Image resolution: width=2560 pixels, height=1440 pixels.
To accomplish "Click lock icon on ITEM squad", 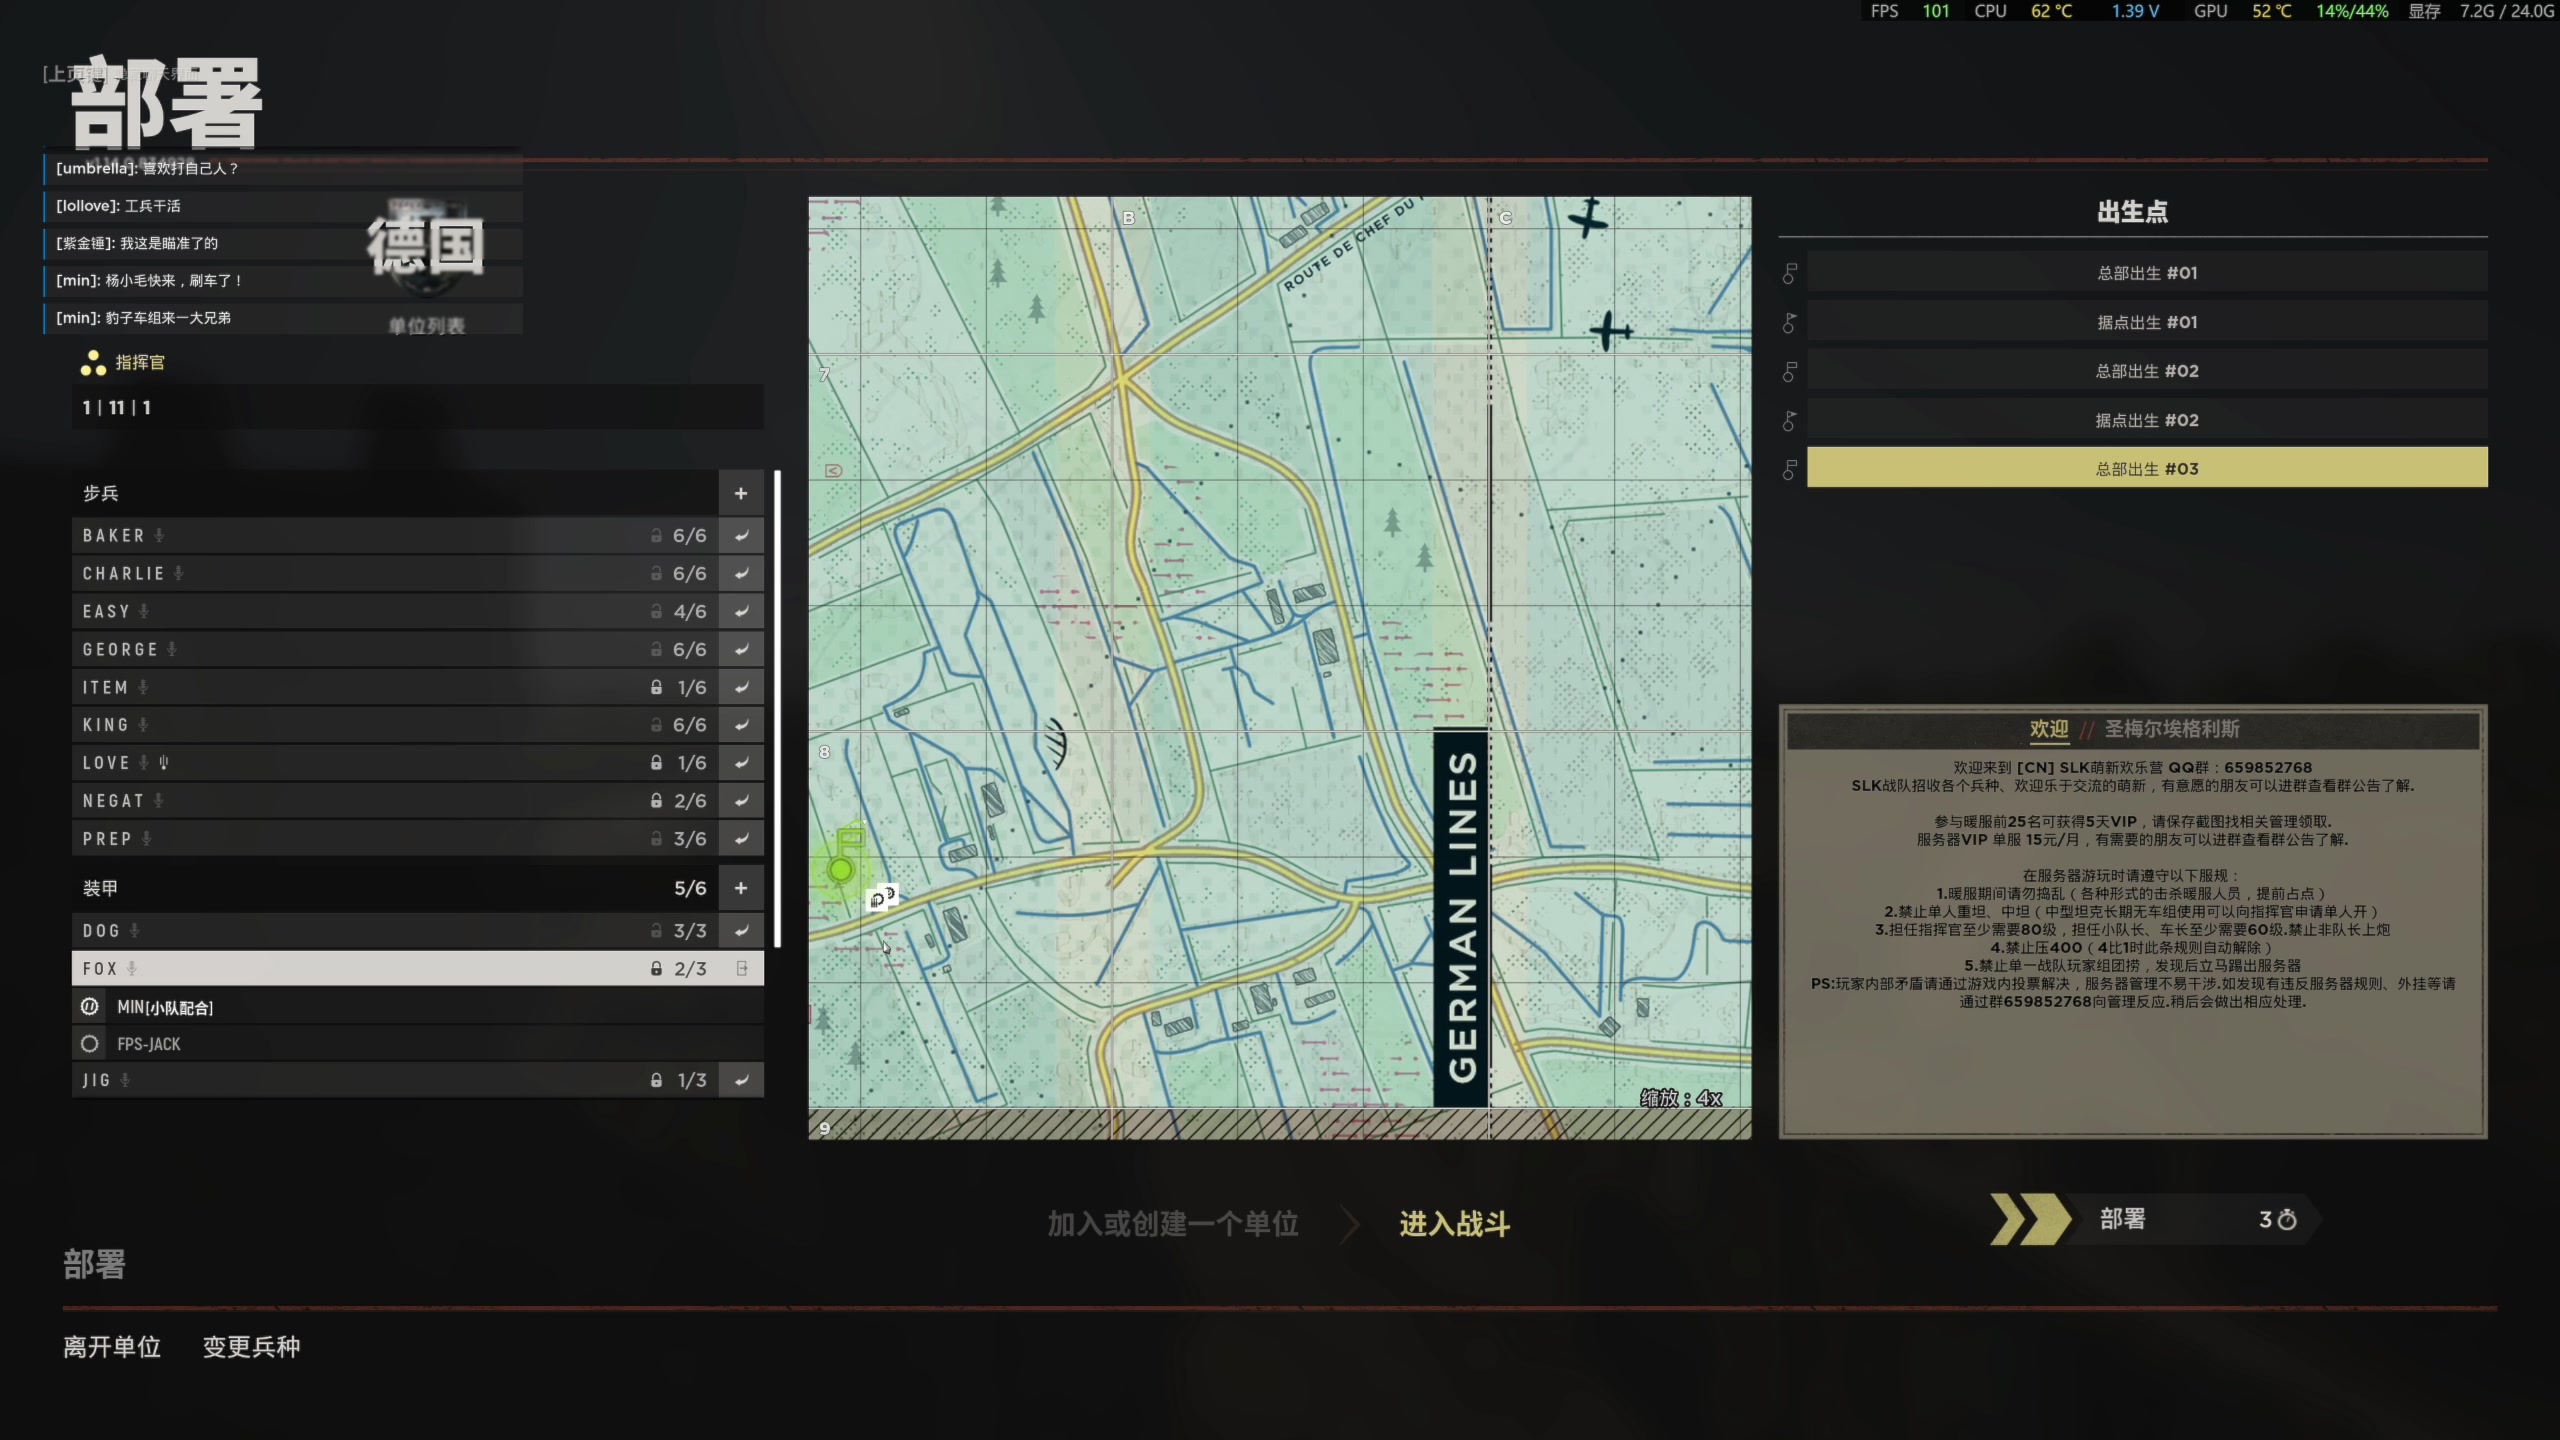I will [x=656, y=687].
